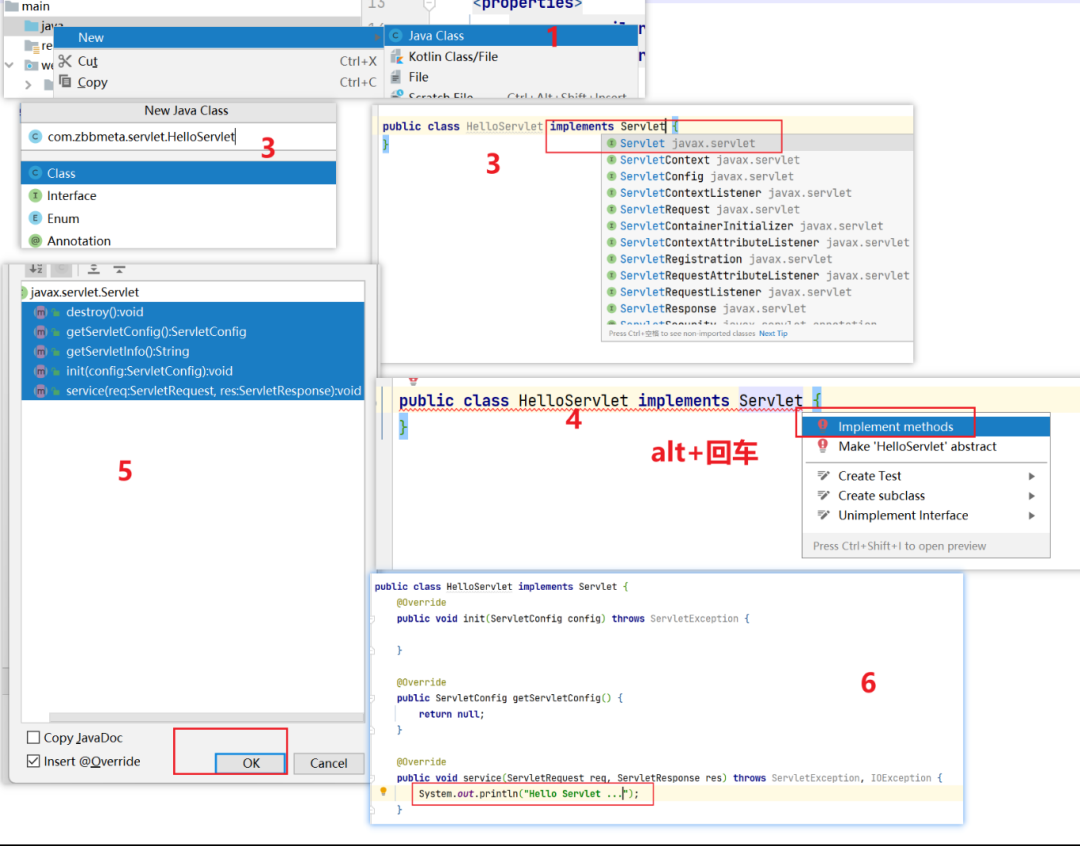Viewport: 1080px width, 846px height.
Task: Click the expand all toolbar icon
Action: click(94, 269)
